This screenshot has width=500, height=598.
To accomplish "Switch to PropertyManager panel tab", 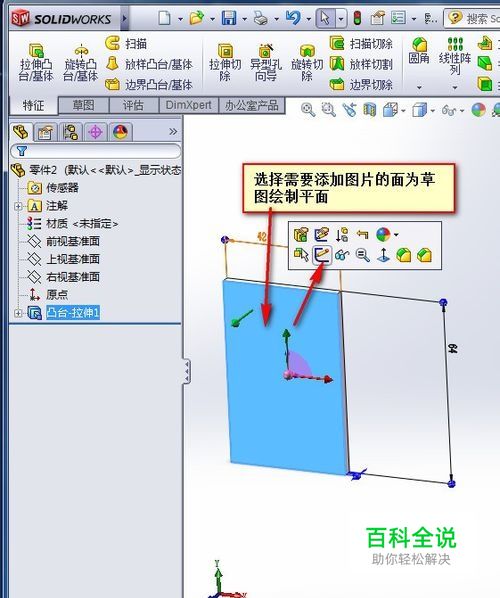I will [x=45, y=132].
